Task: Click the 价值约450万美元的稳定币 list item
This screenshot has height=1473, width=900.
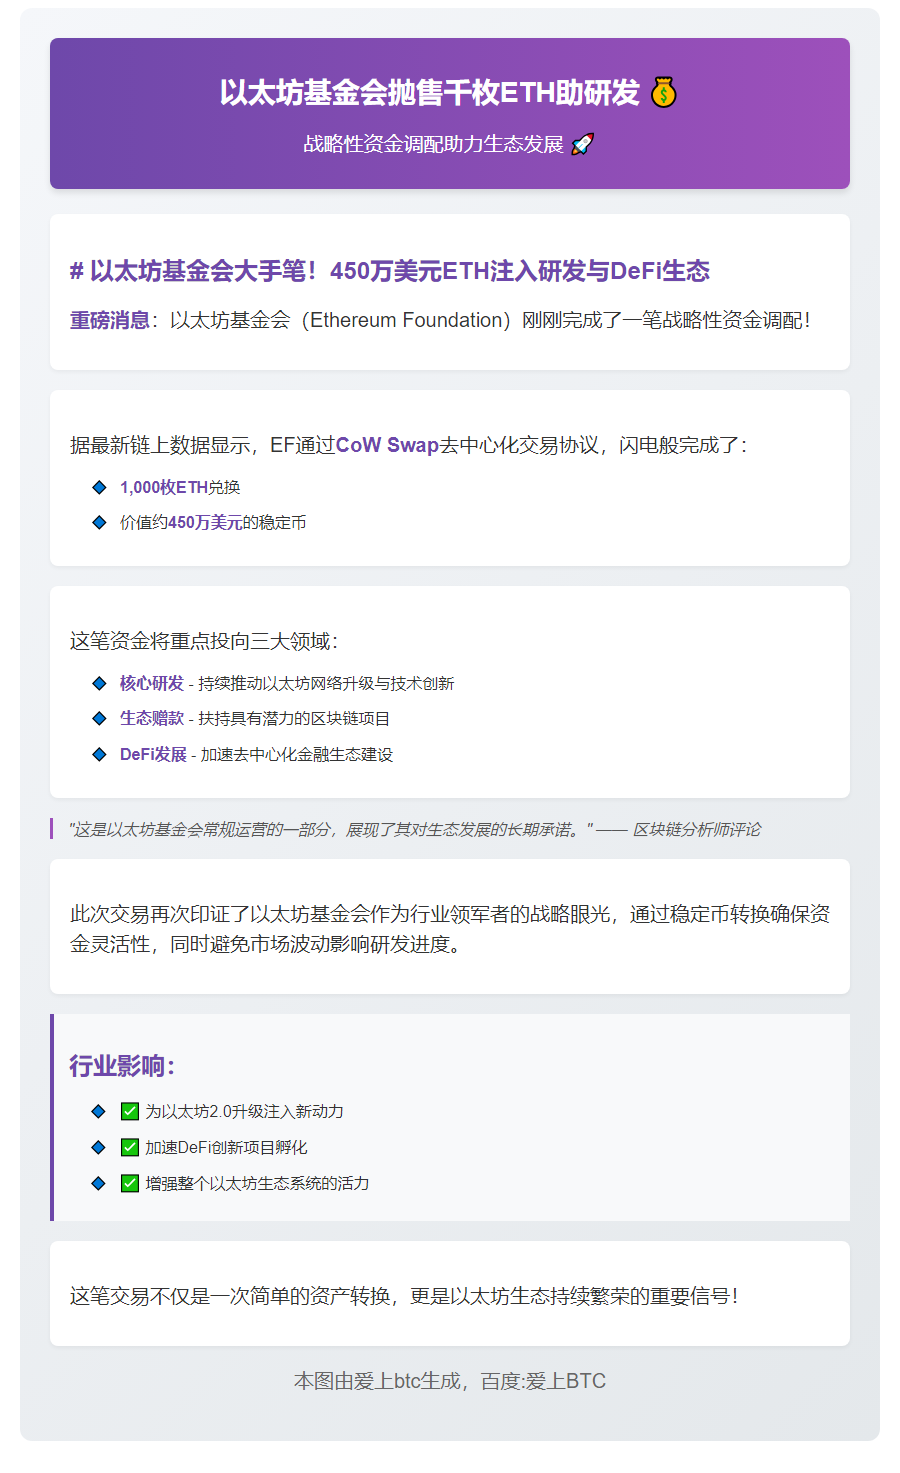Action: [x=213, y=522]
